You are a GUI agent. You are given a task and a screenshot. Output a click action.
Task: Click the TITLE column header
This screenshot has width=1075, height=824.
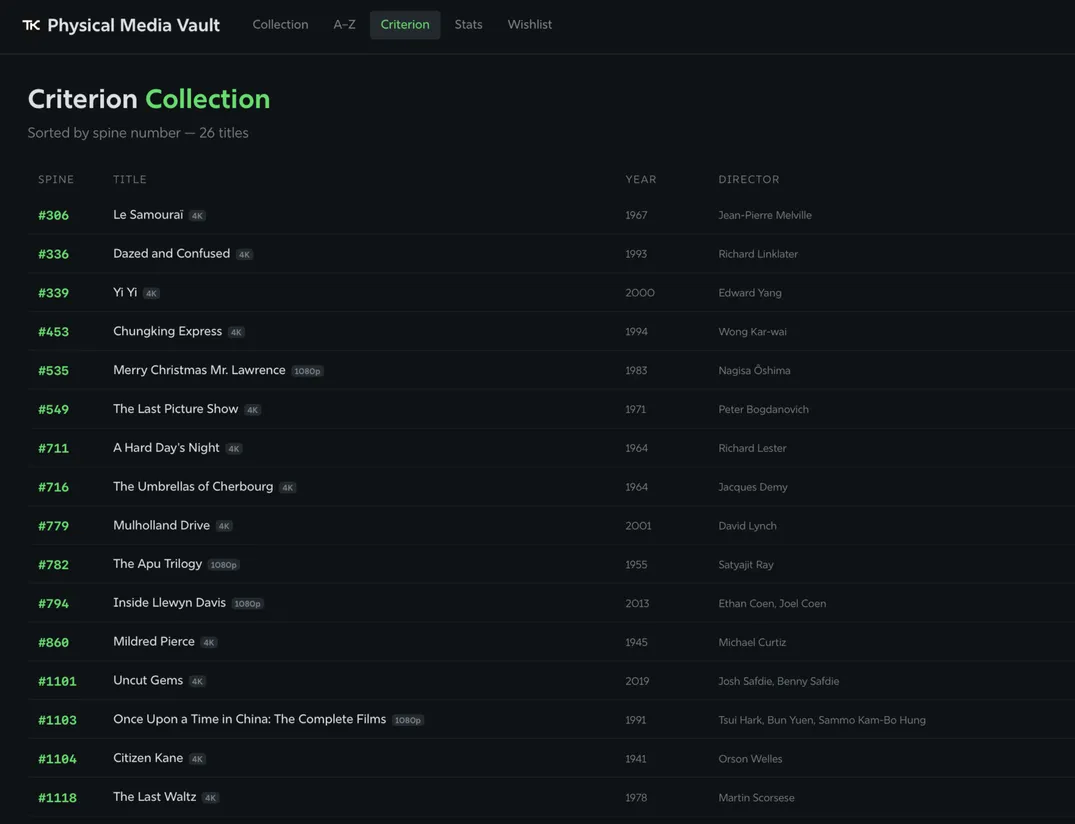click(x=130, y=180)
